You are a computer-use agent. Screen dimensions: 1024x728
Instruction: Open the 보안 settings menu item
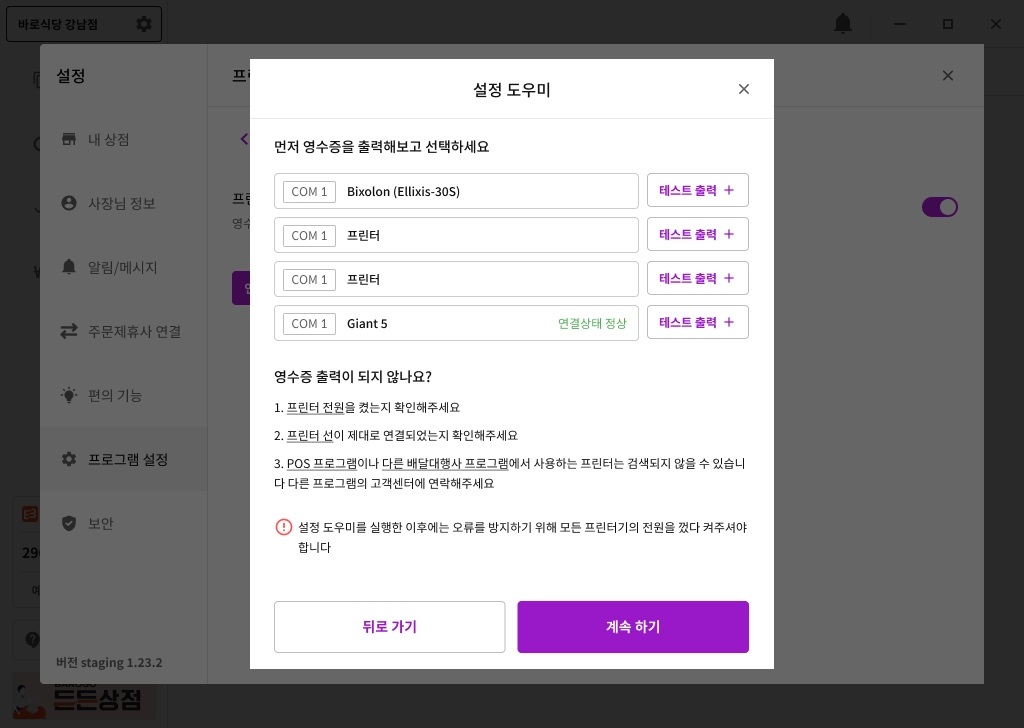[101, 523]
